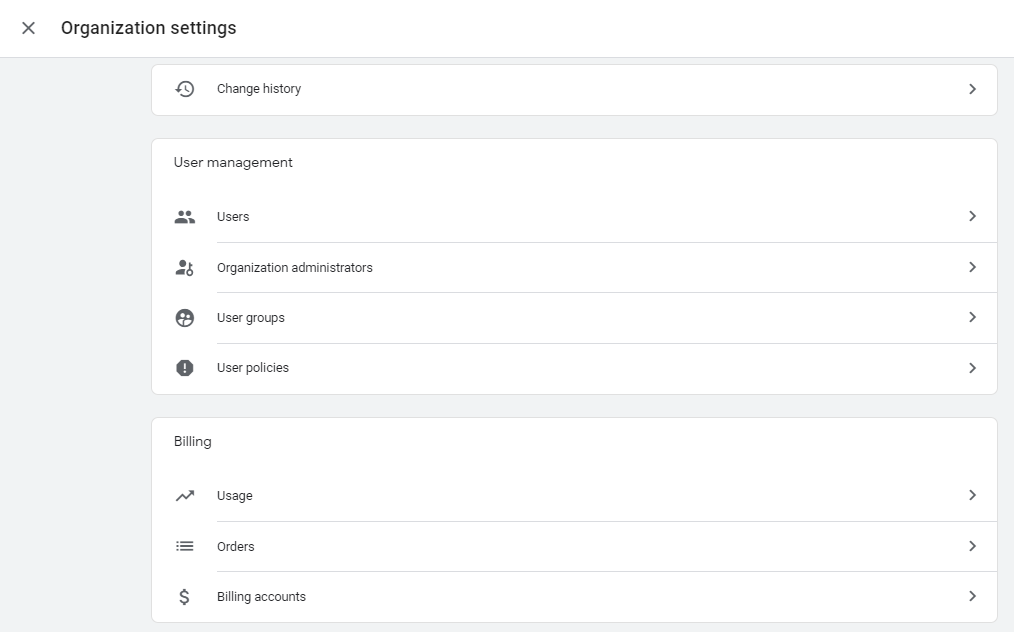Open the Billing accounts text link
1014x632 pixels.
[x=261, y=597]
